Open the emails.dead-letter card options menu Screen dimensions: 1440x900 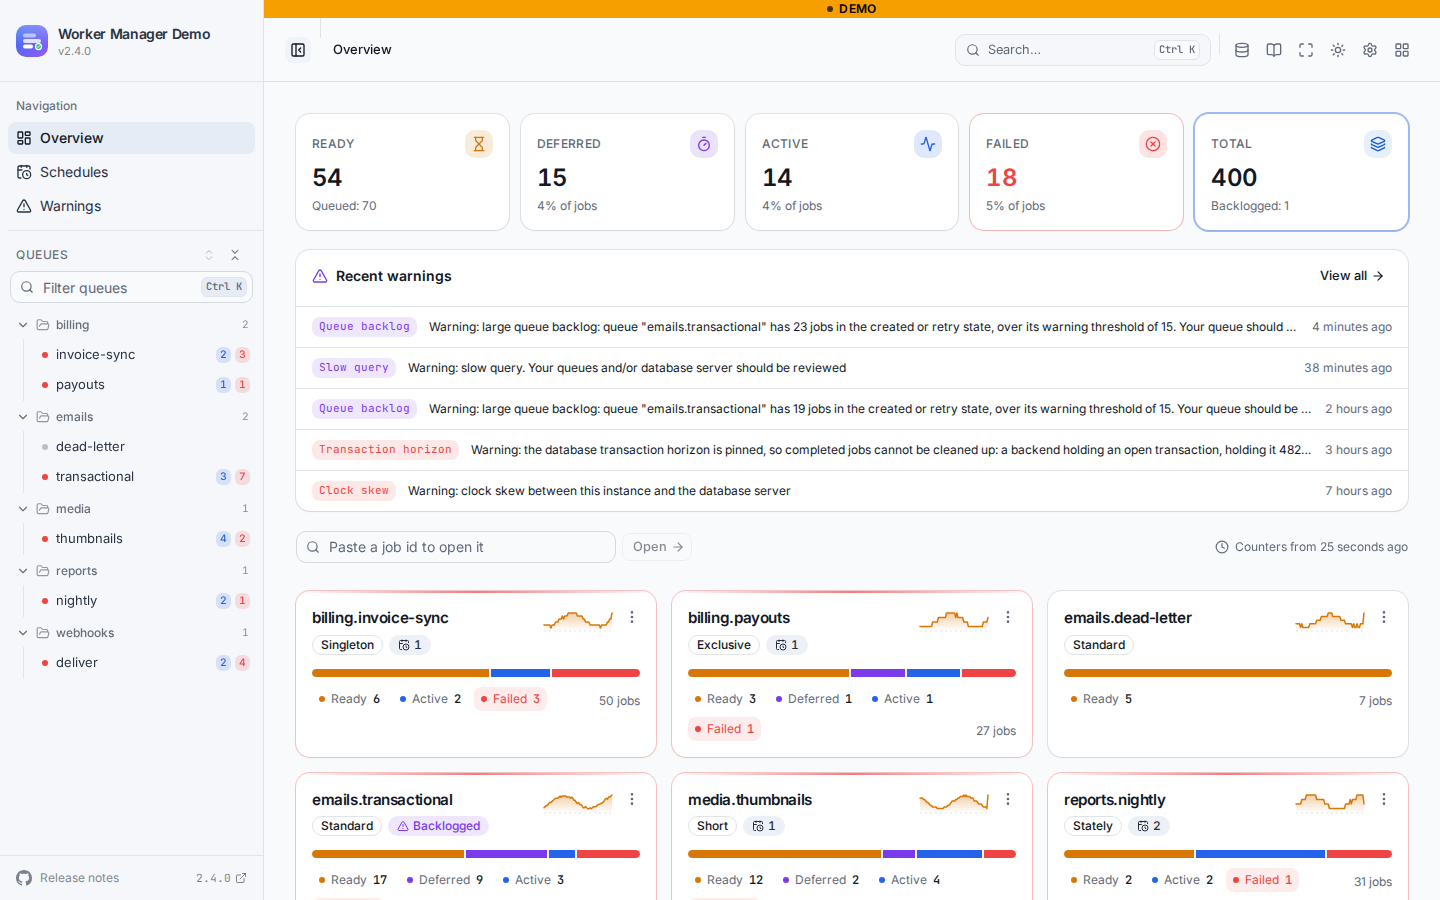pos(1384,618)
